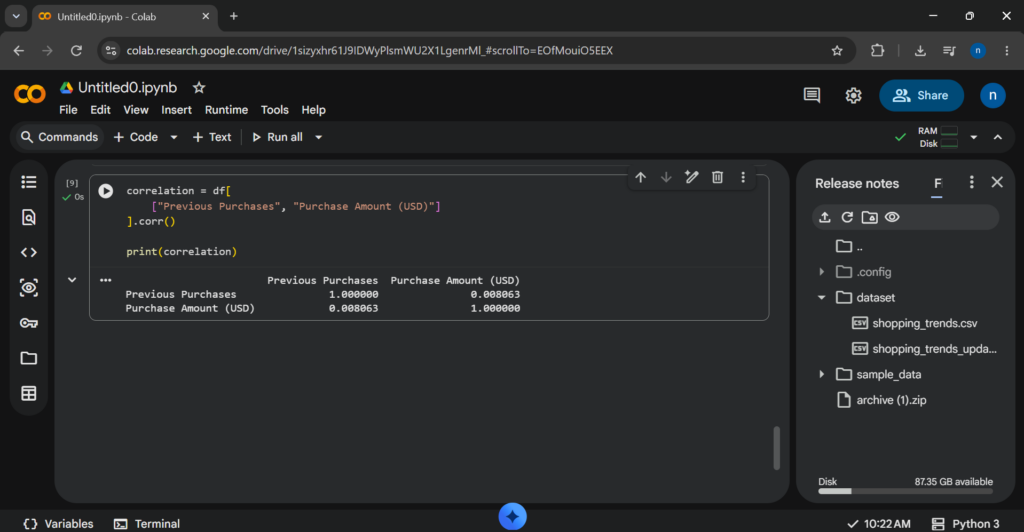Open the Help menu
This screenshot has width=1024, height=532.
(313, 110)
